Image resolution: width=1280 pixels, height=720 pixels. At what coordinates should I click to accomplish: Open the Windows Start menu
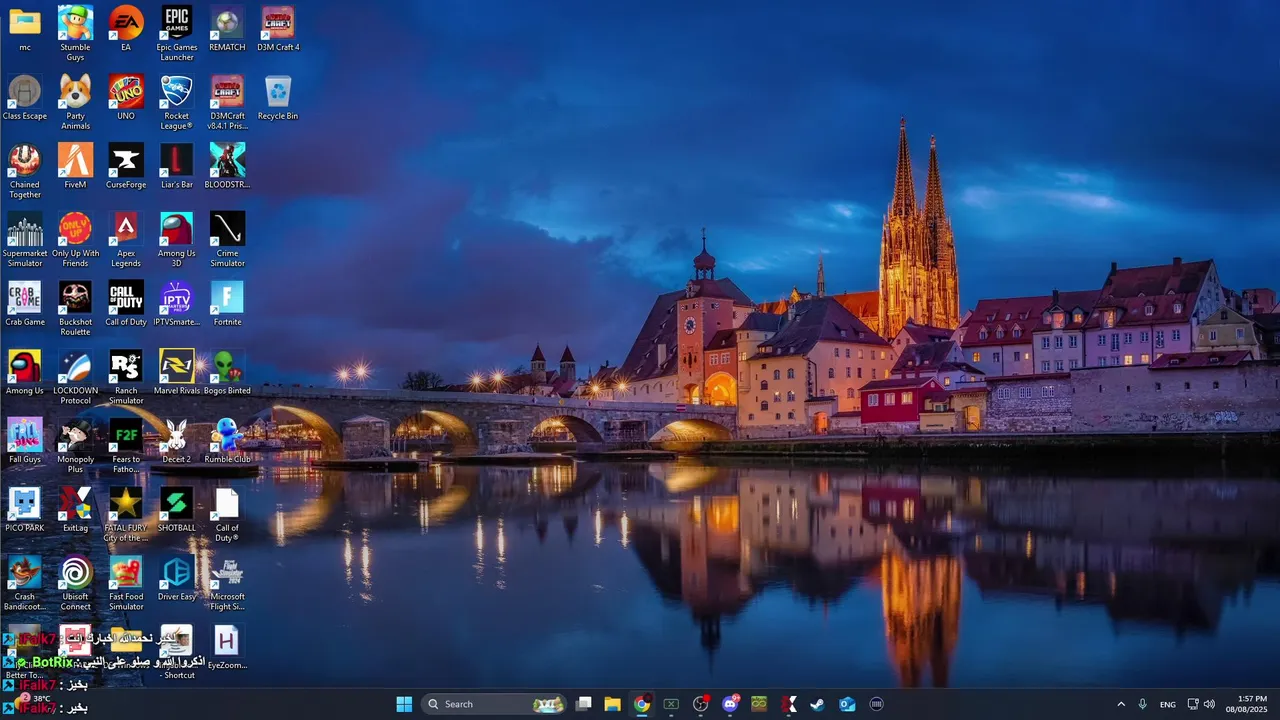[x=404, y=704]
